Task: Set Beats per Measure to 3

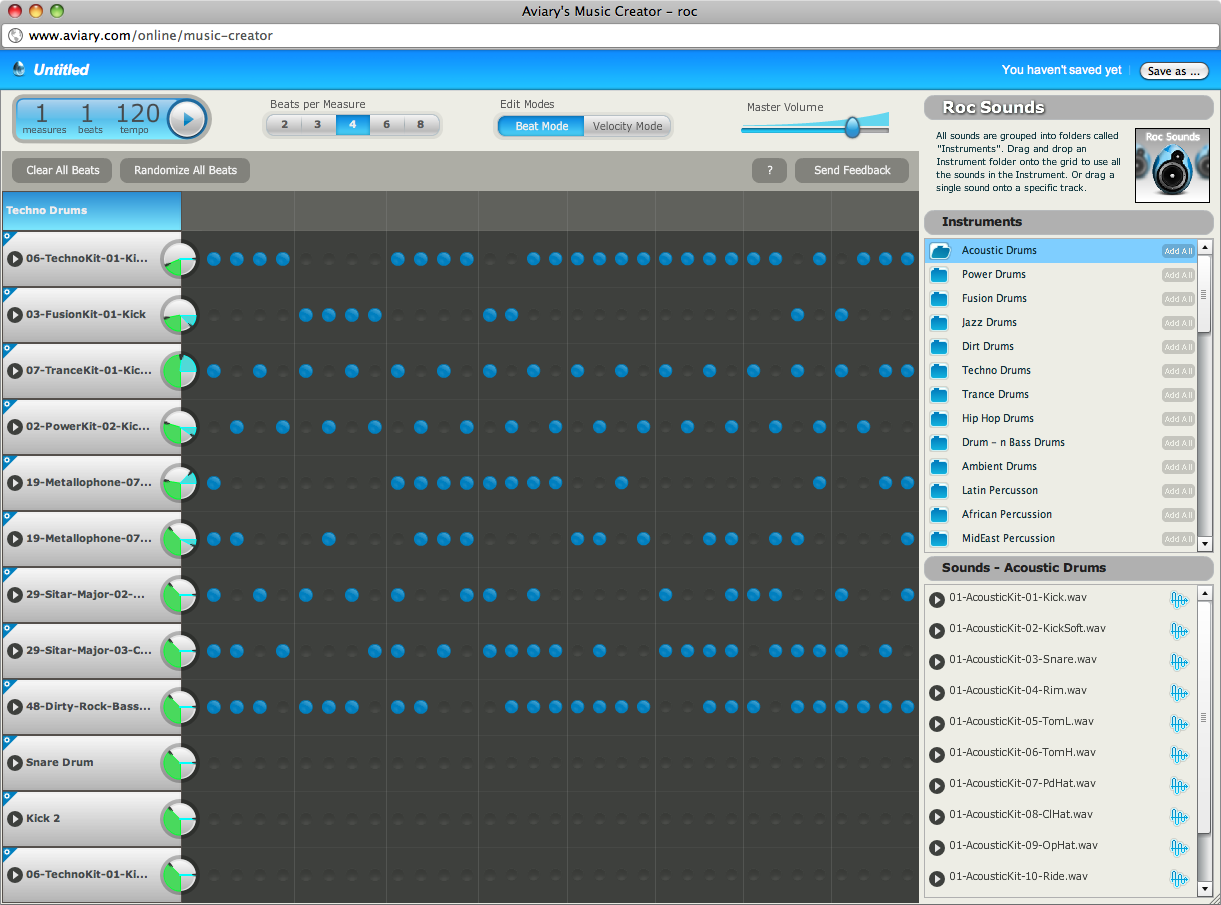Action: (x=318, y=125)
